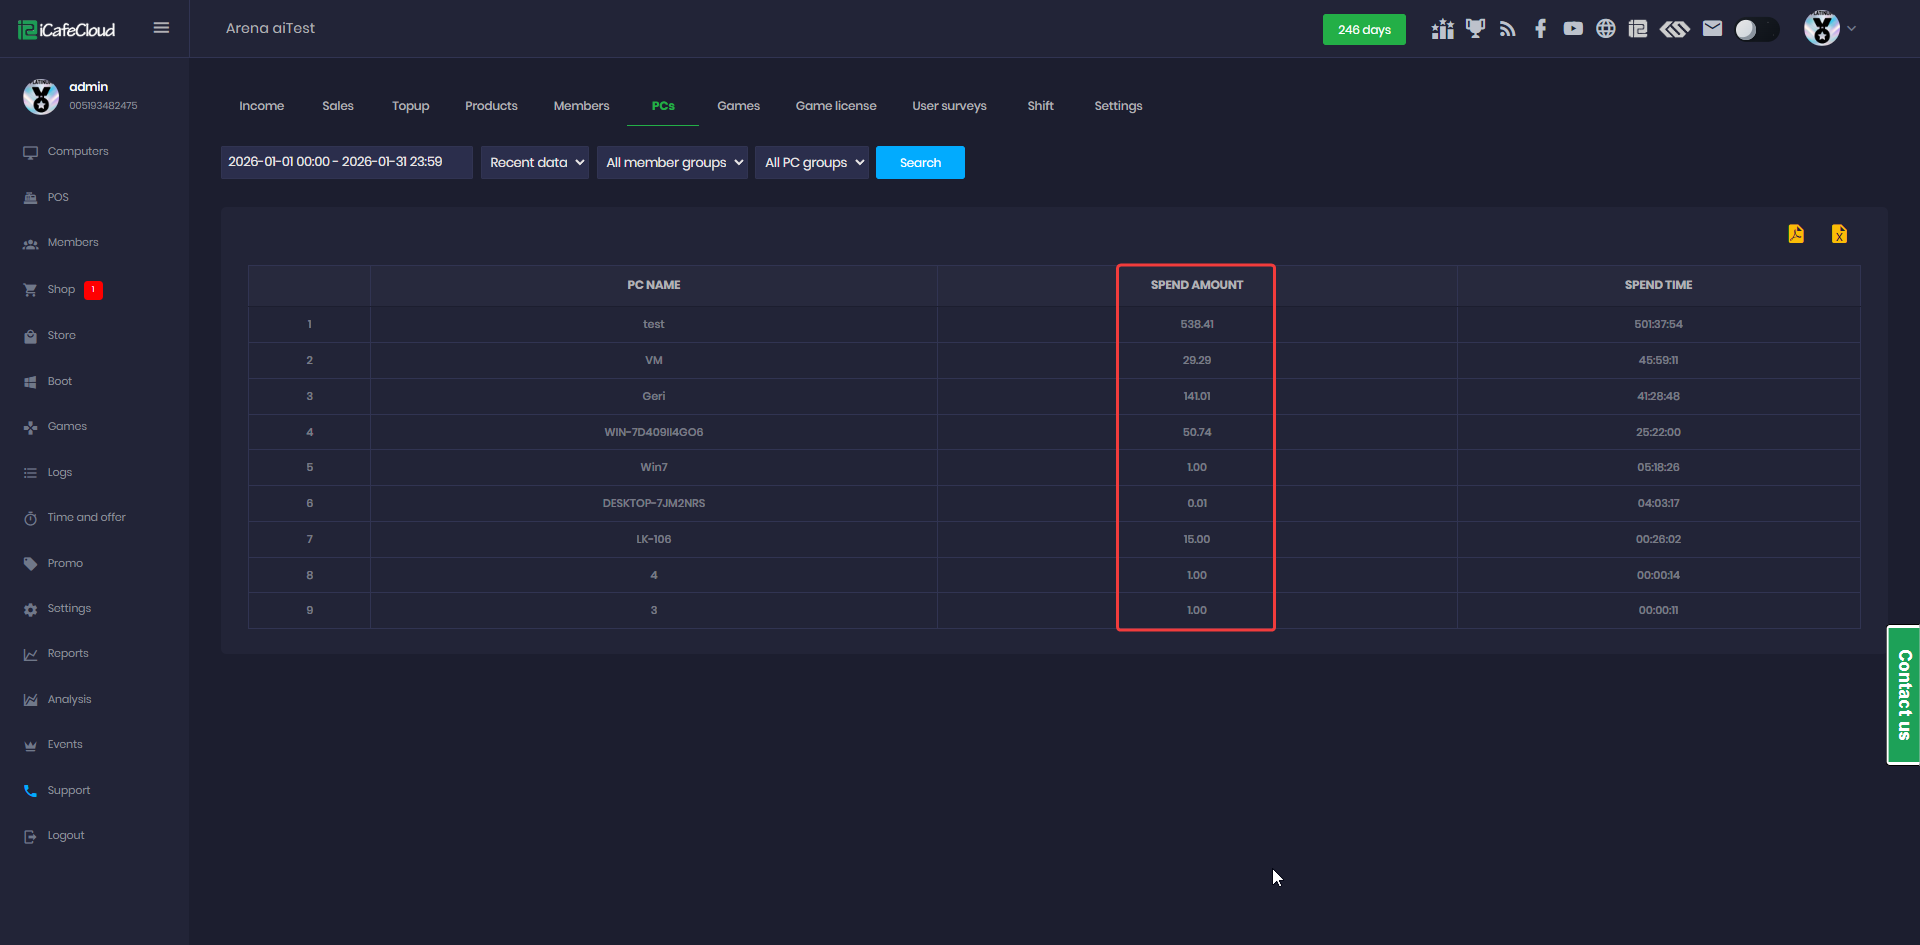
Task: Export the PC report to Excel
Action: click(x=1839, y=234)
